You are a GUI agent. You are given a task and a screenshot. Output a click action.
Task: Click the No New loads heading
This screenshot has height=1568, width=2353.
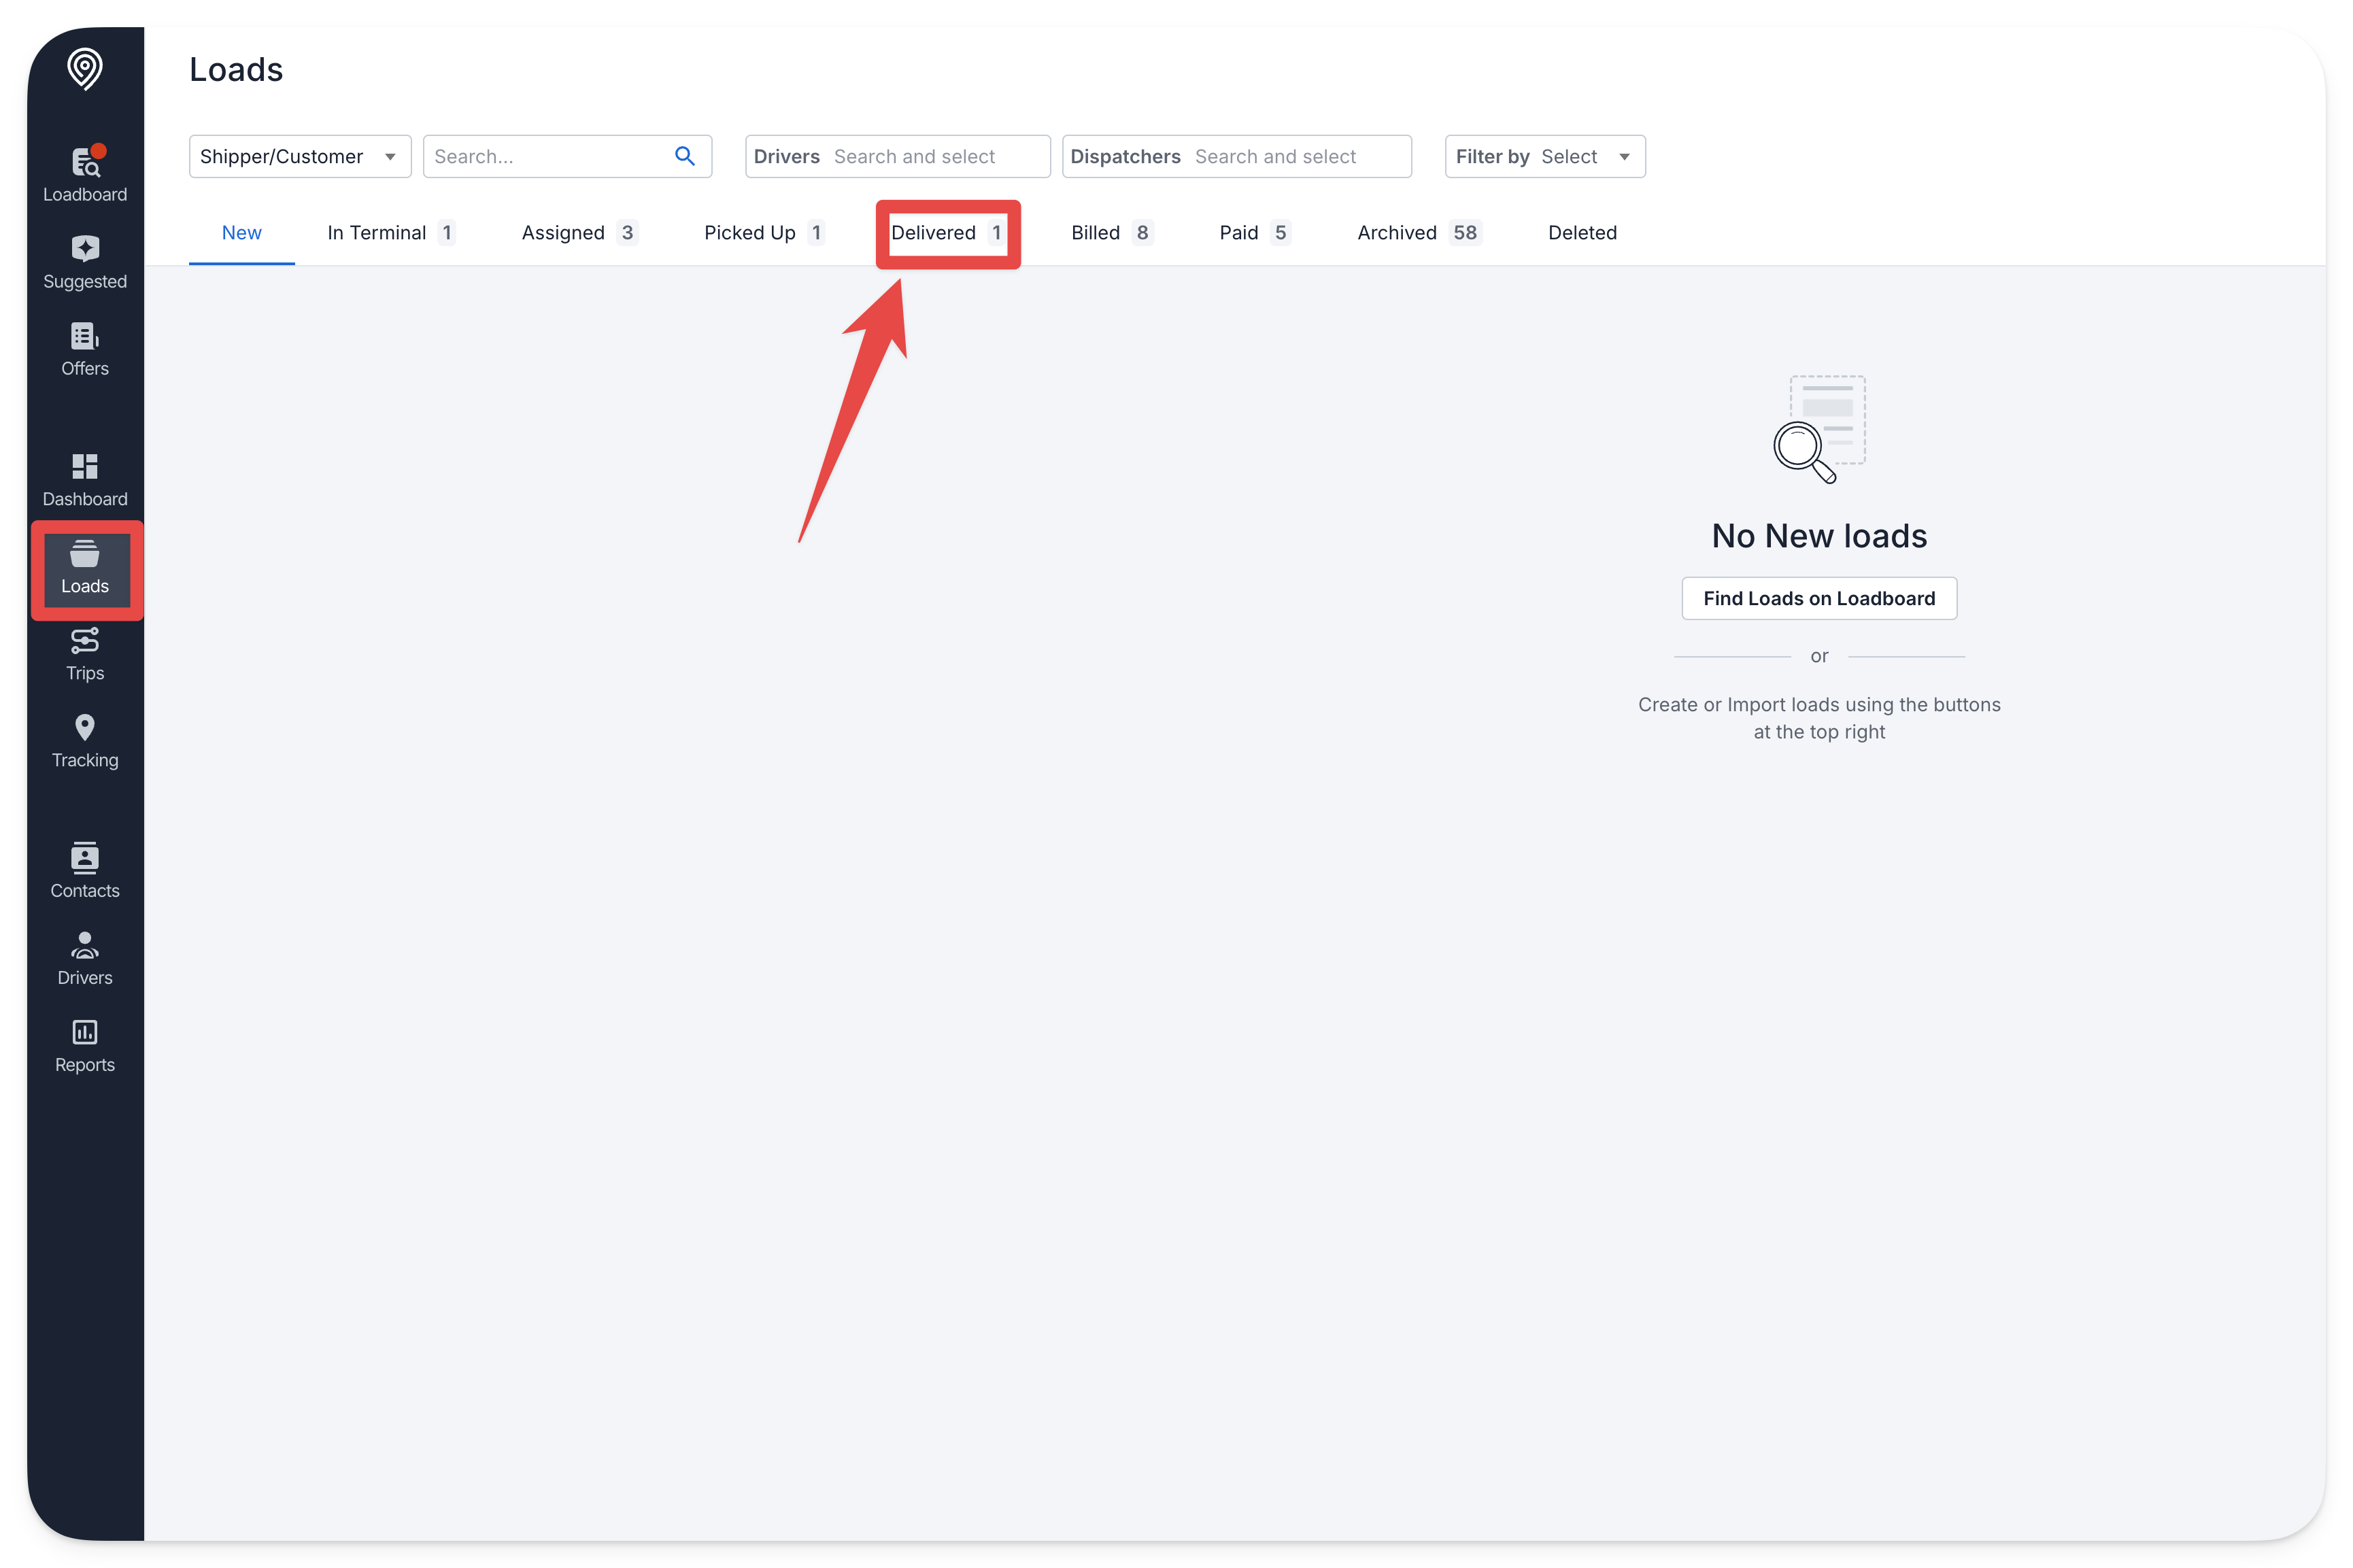tap(1819, 536)
